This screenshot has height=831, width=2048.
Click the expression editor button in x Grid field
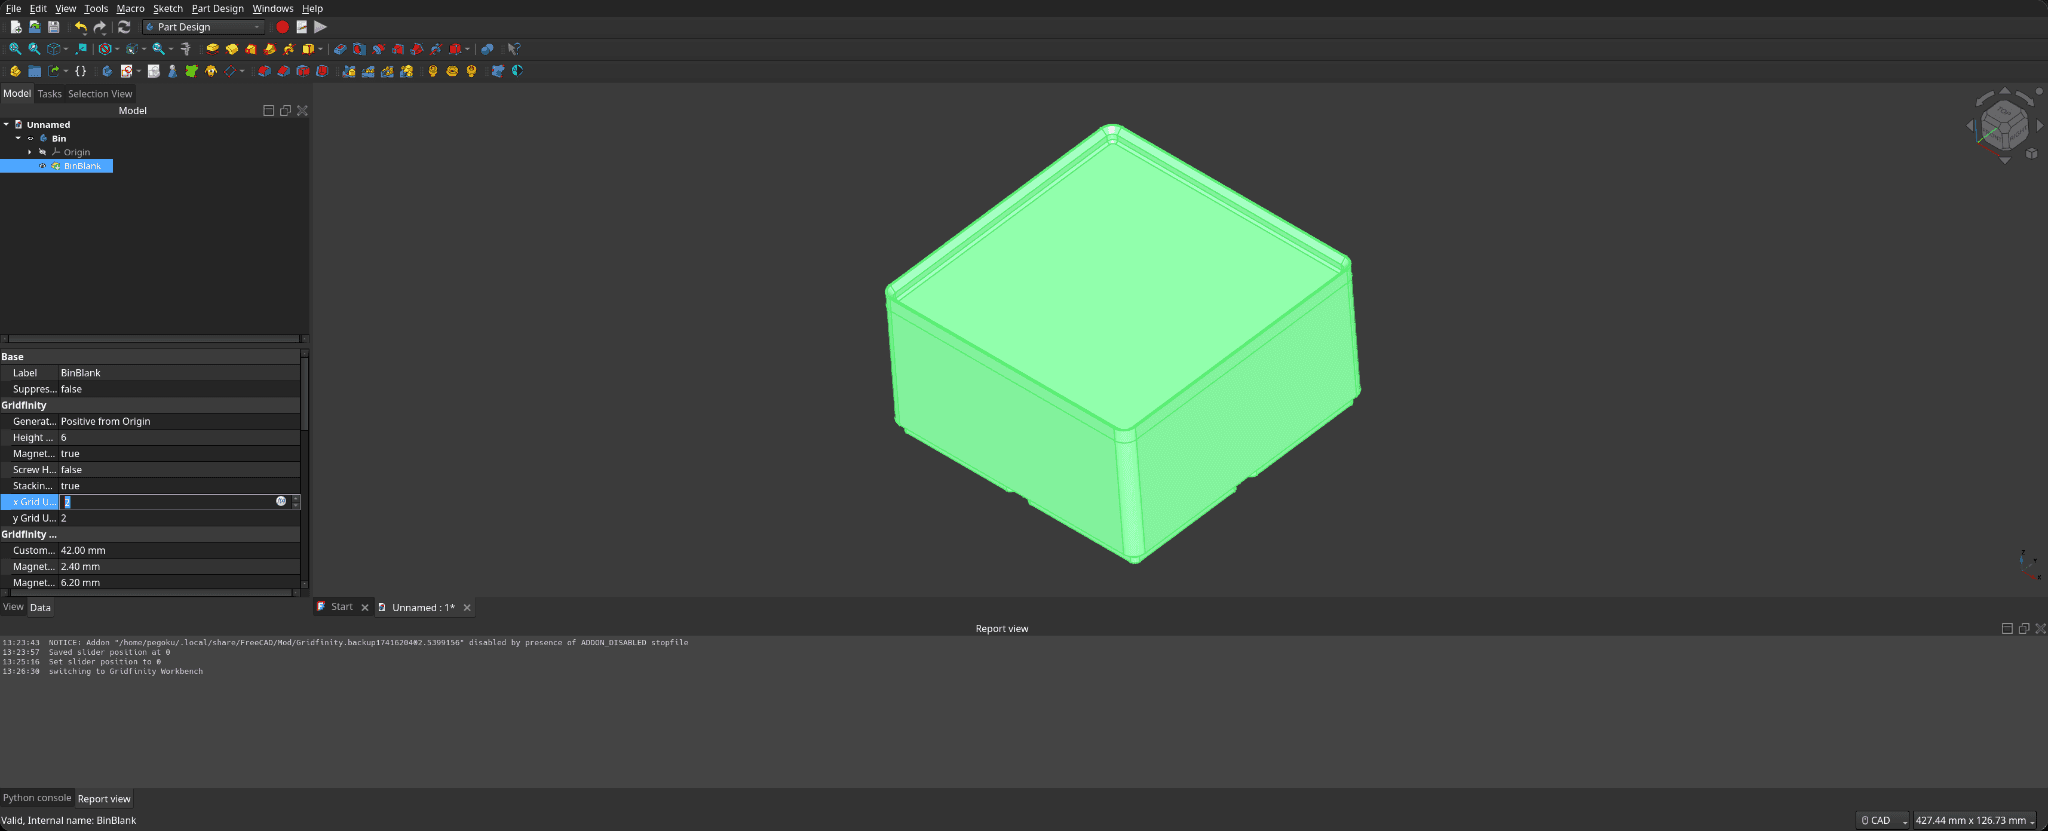281,501
